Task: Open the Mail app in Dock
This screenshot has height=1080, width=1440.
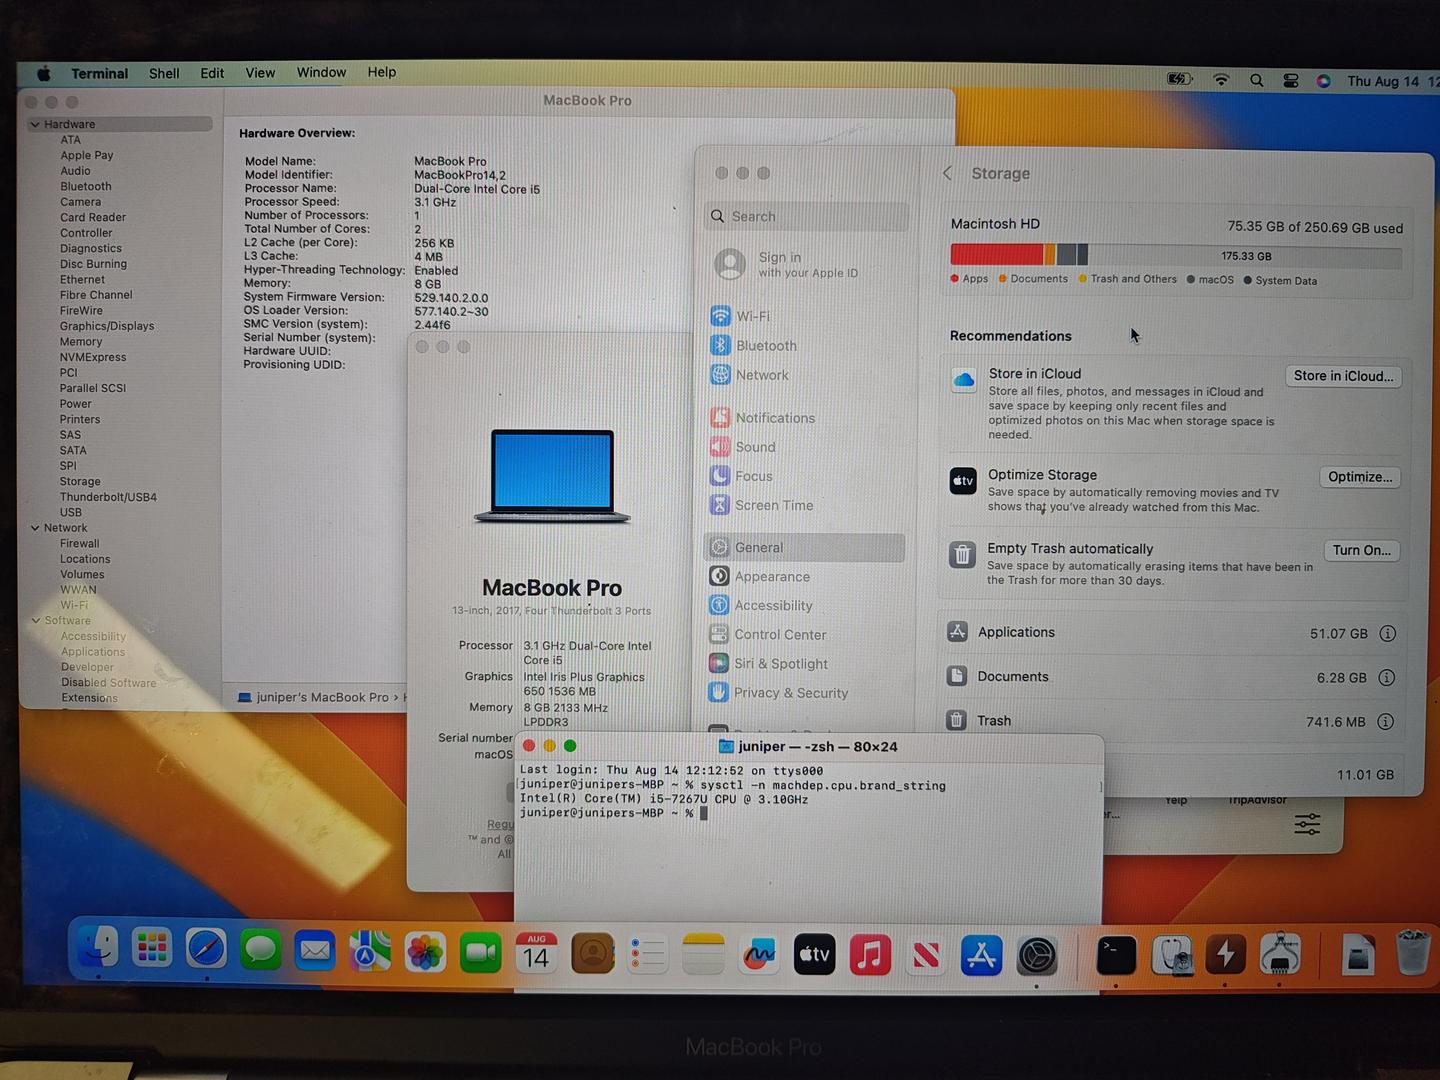Action: click(315, 951)
